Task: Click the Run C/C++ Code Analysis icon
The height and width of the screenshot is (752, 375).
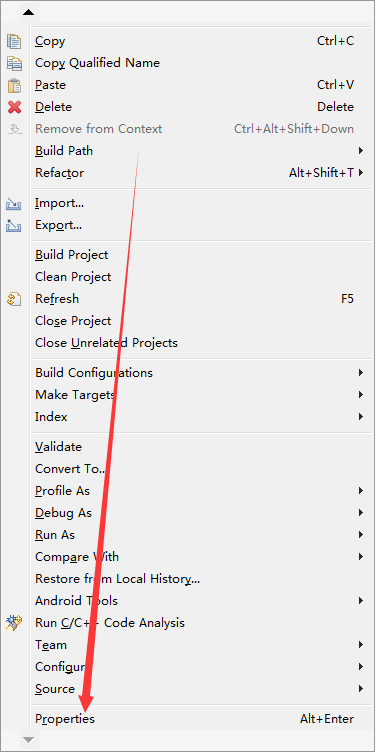Action: pyautogui.click(x=14, y=623)
